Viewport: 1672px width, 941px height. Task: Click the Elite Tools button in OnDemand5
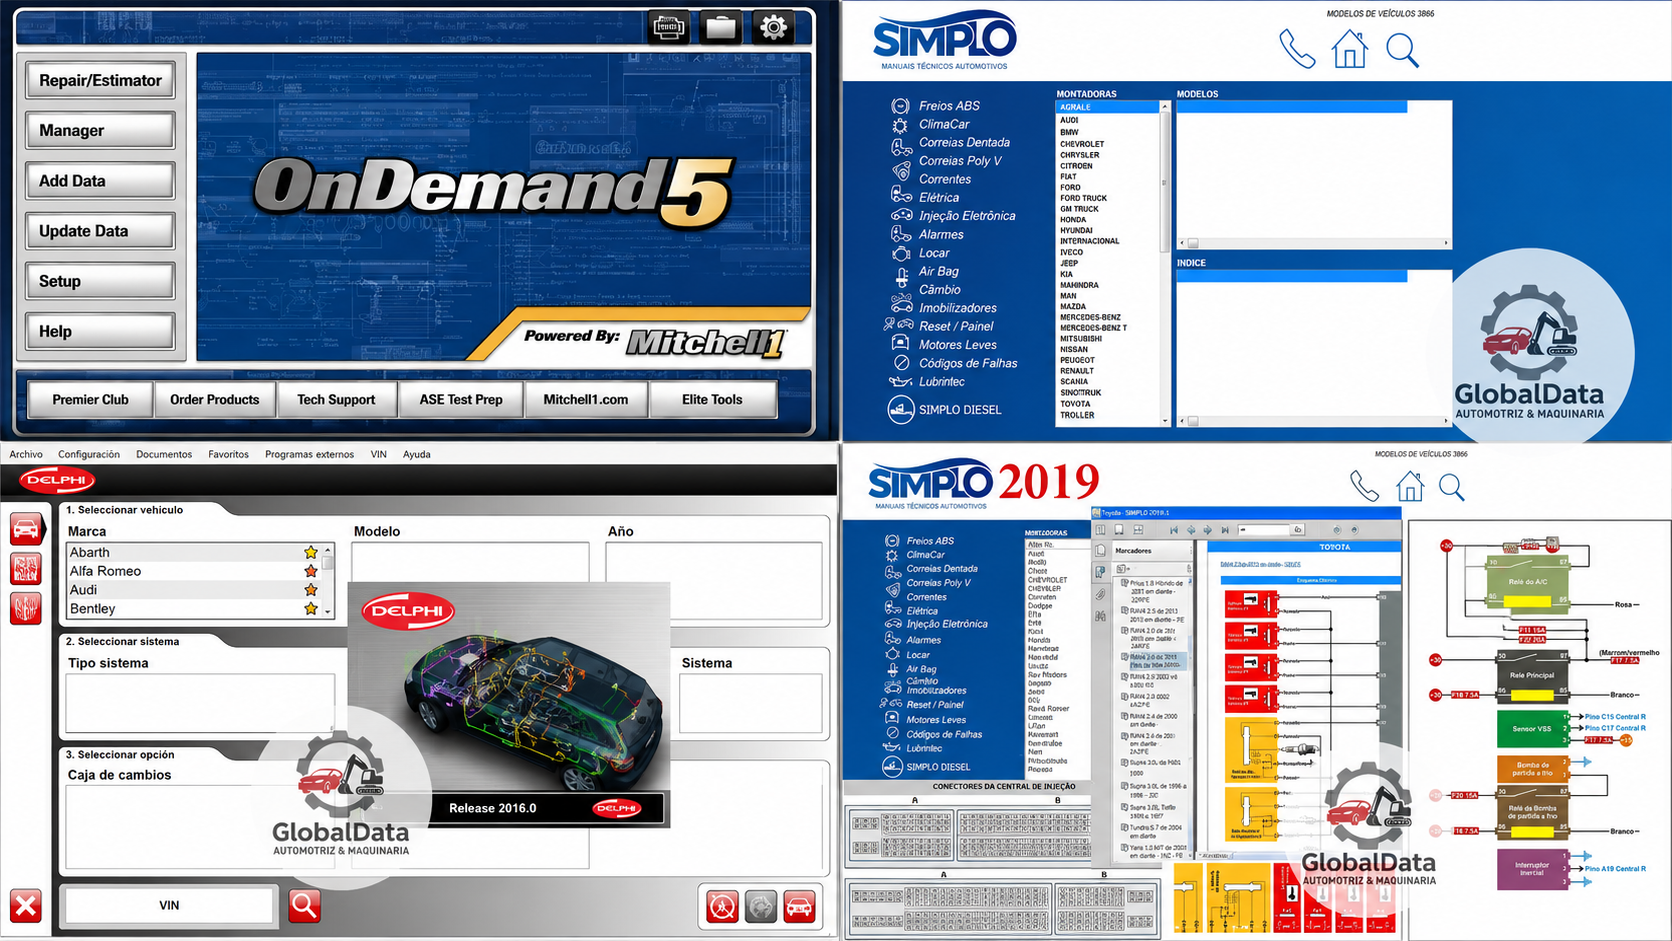pyautogui.click(x=712, y=400)
